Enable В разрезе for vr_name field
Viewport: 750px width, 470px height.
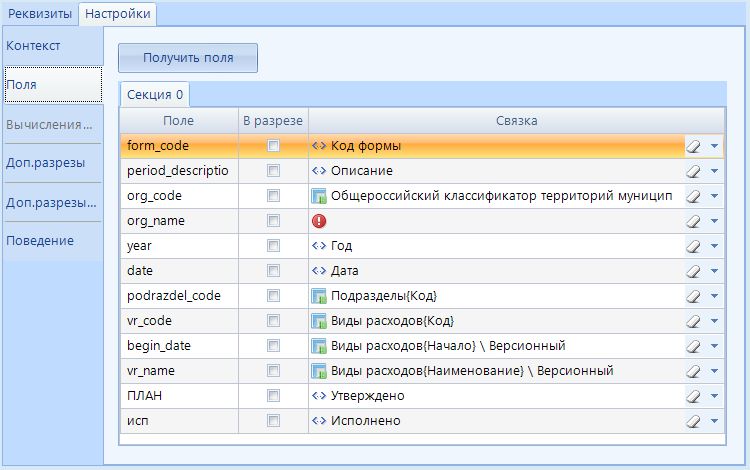pyautogui.click(x=273, y=371)
